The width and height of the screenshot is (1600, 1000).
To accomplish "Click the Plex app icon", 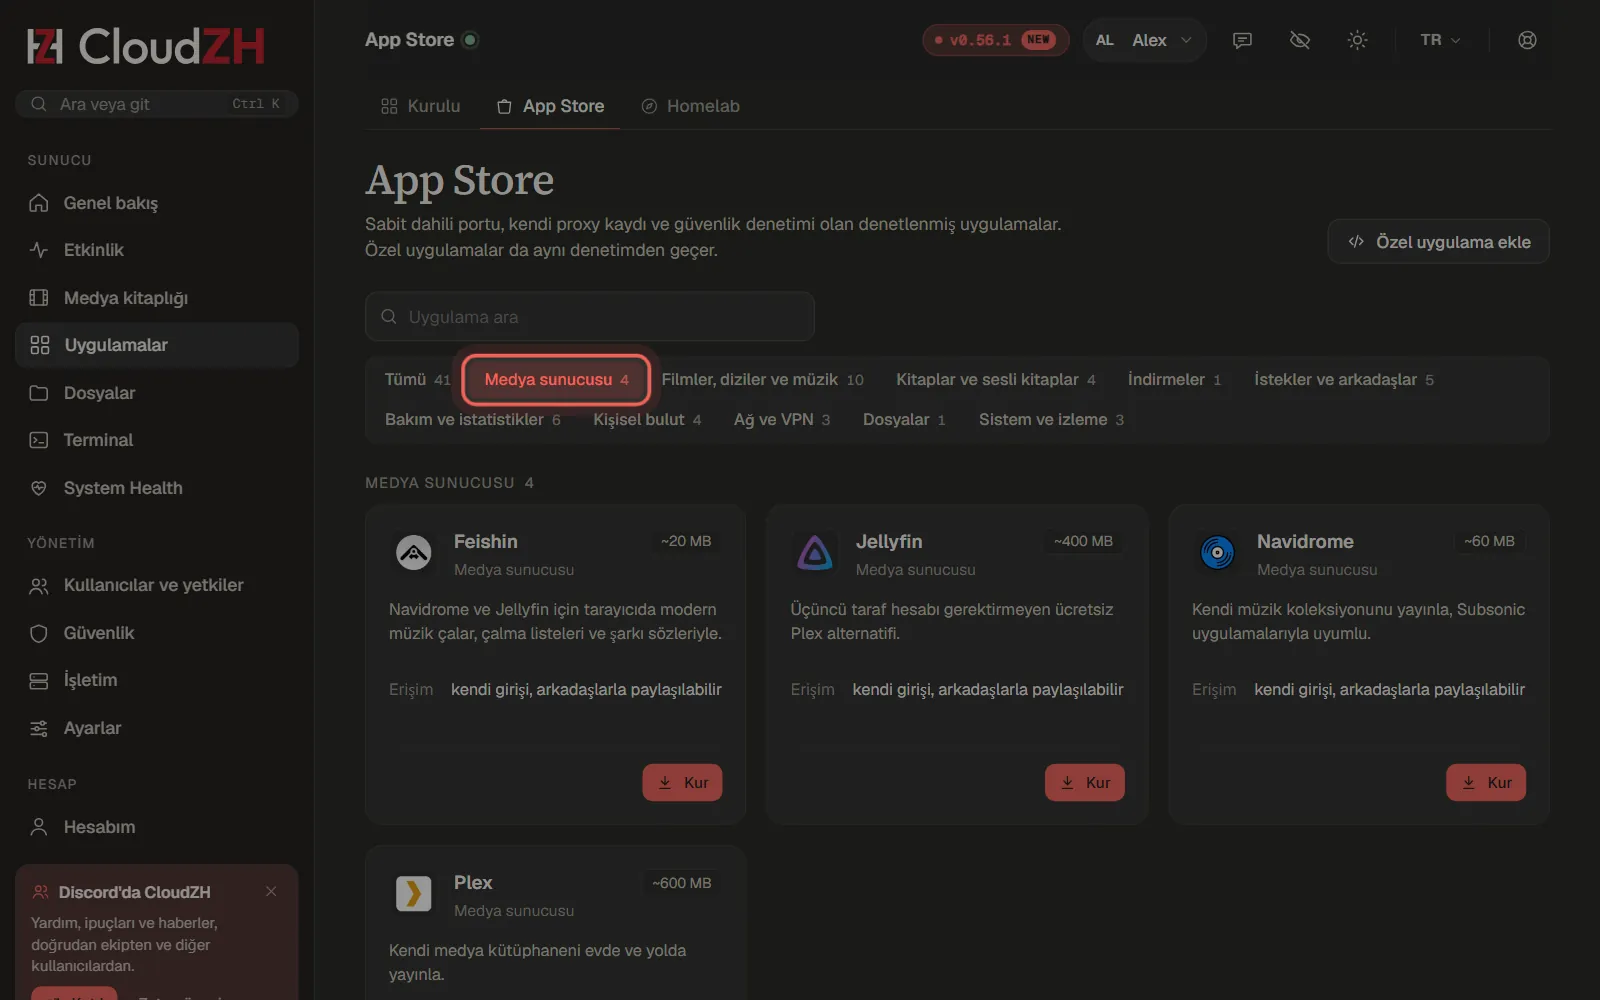I will click(413, 893).
